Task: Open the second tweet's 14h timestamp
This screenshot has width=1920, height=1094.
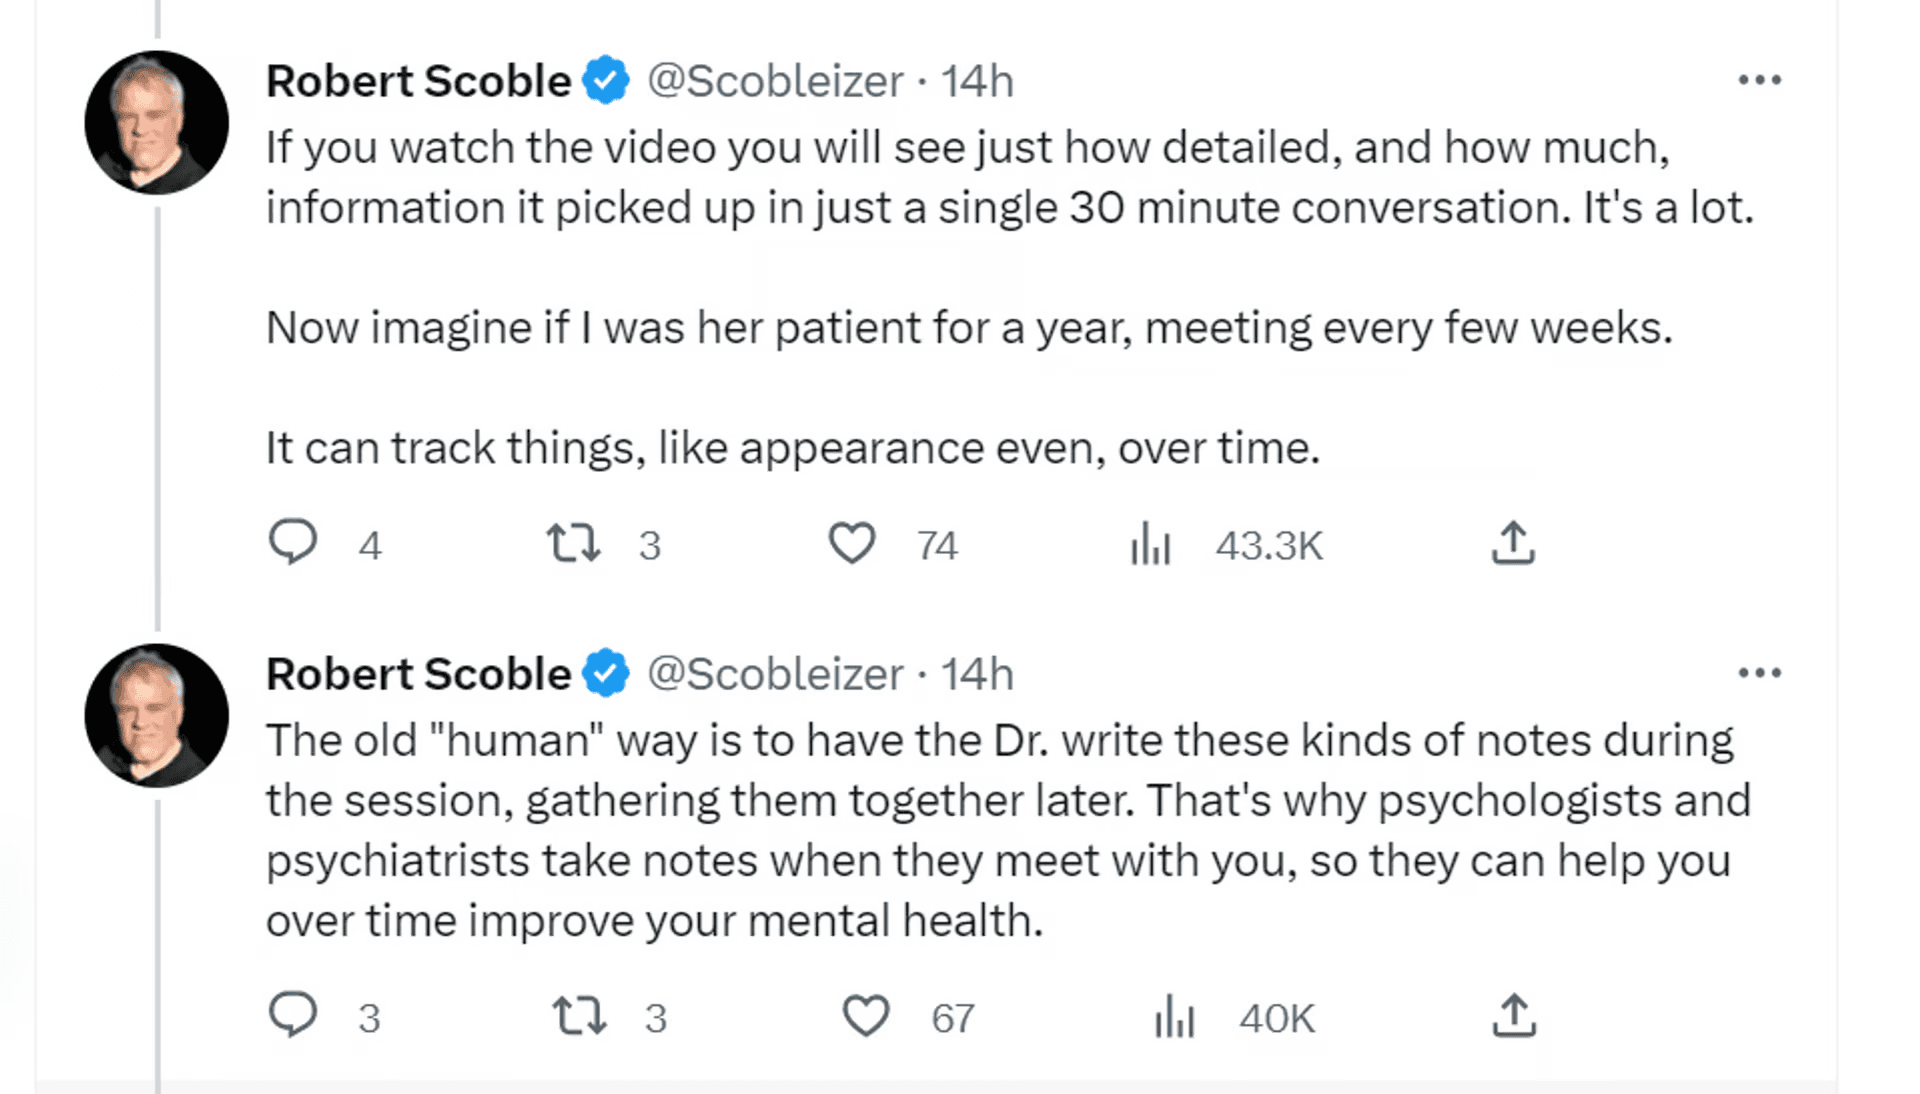Action: click(x=977, y=674)
